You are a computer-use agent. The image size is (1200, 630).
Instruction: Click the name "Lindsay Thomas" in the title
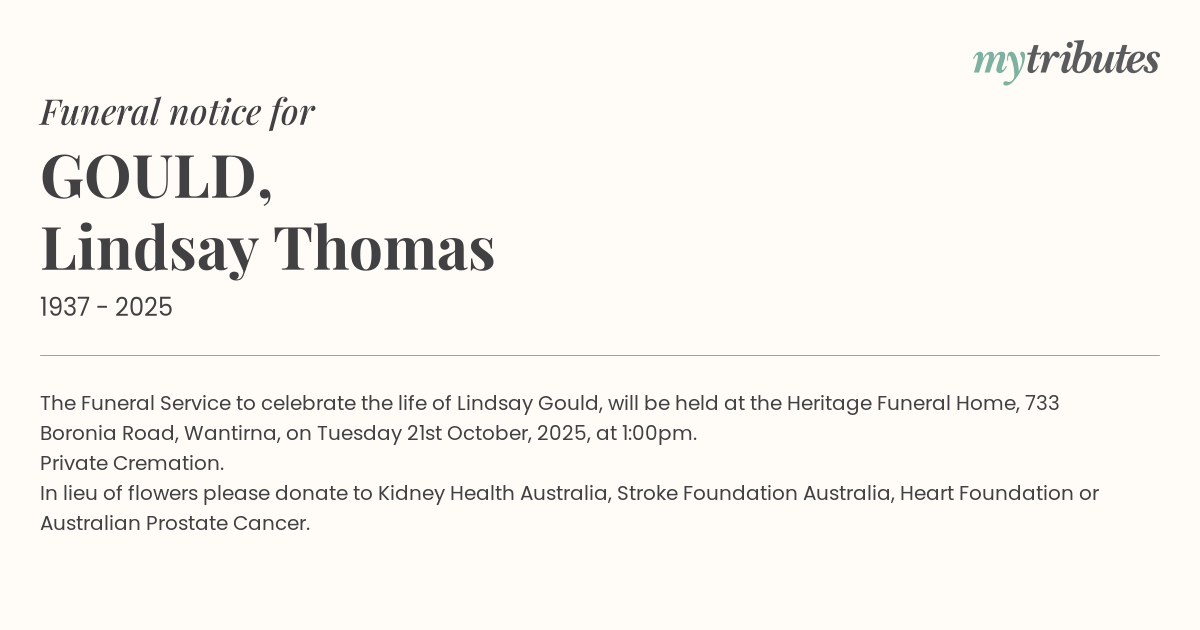coord(267,248)
